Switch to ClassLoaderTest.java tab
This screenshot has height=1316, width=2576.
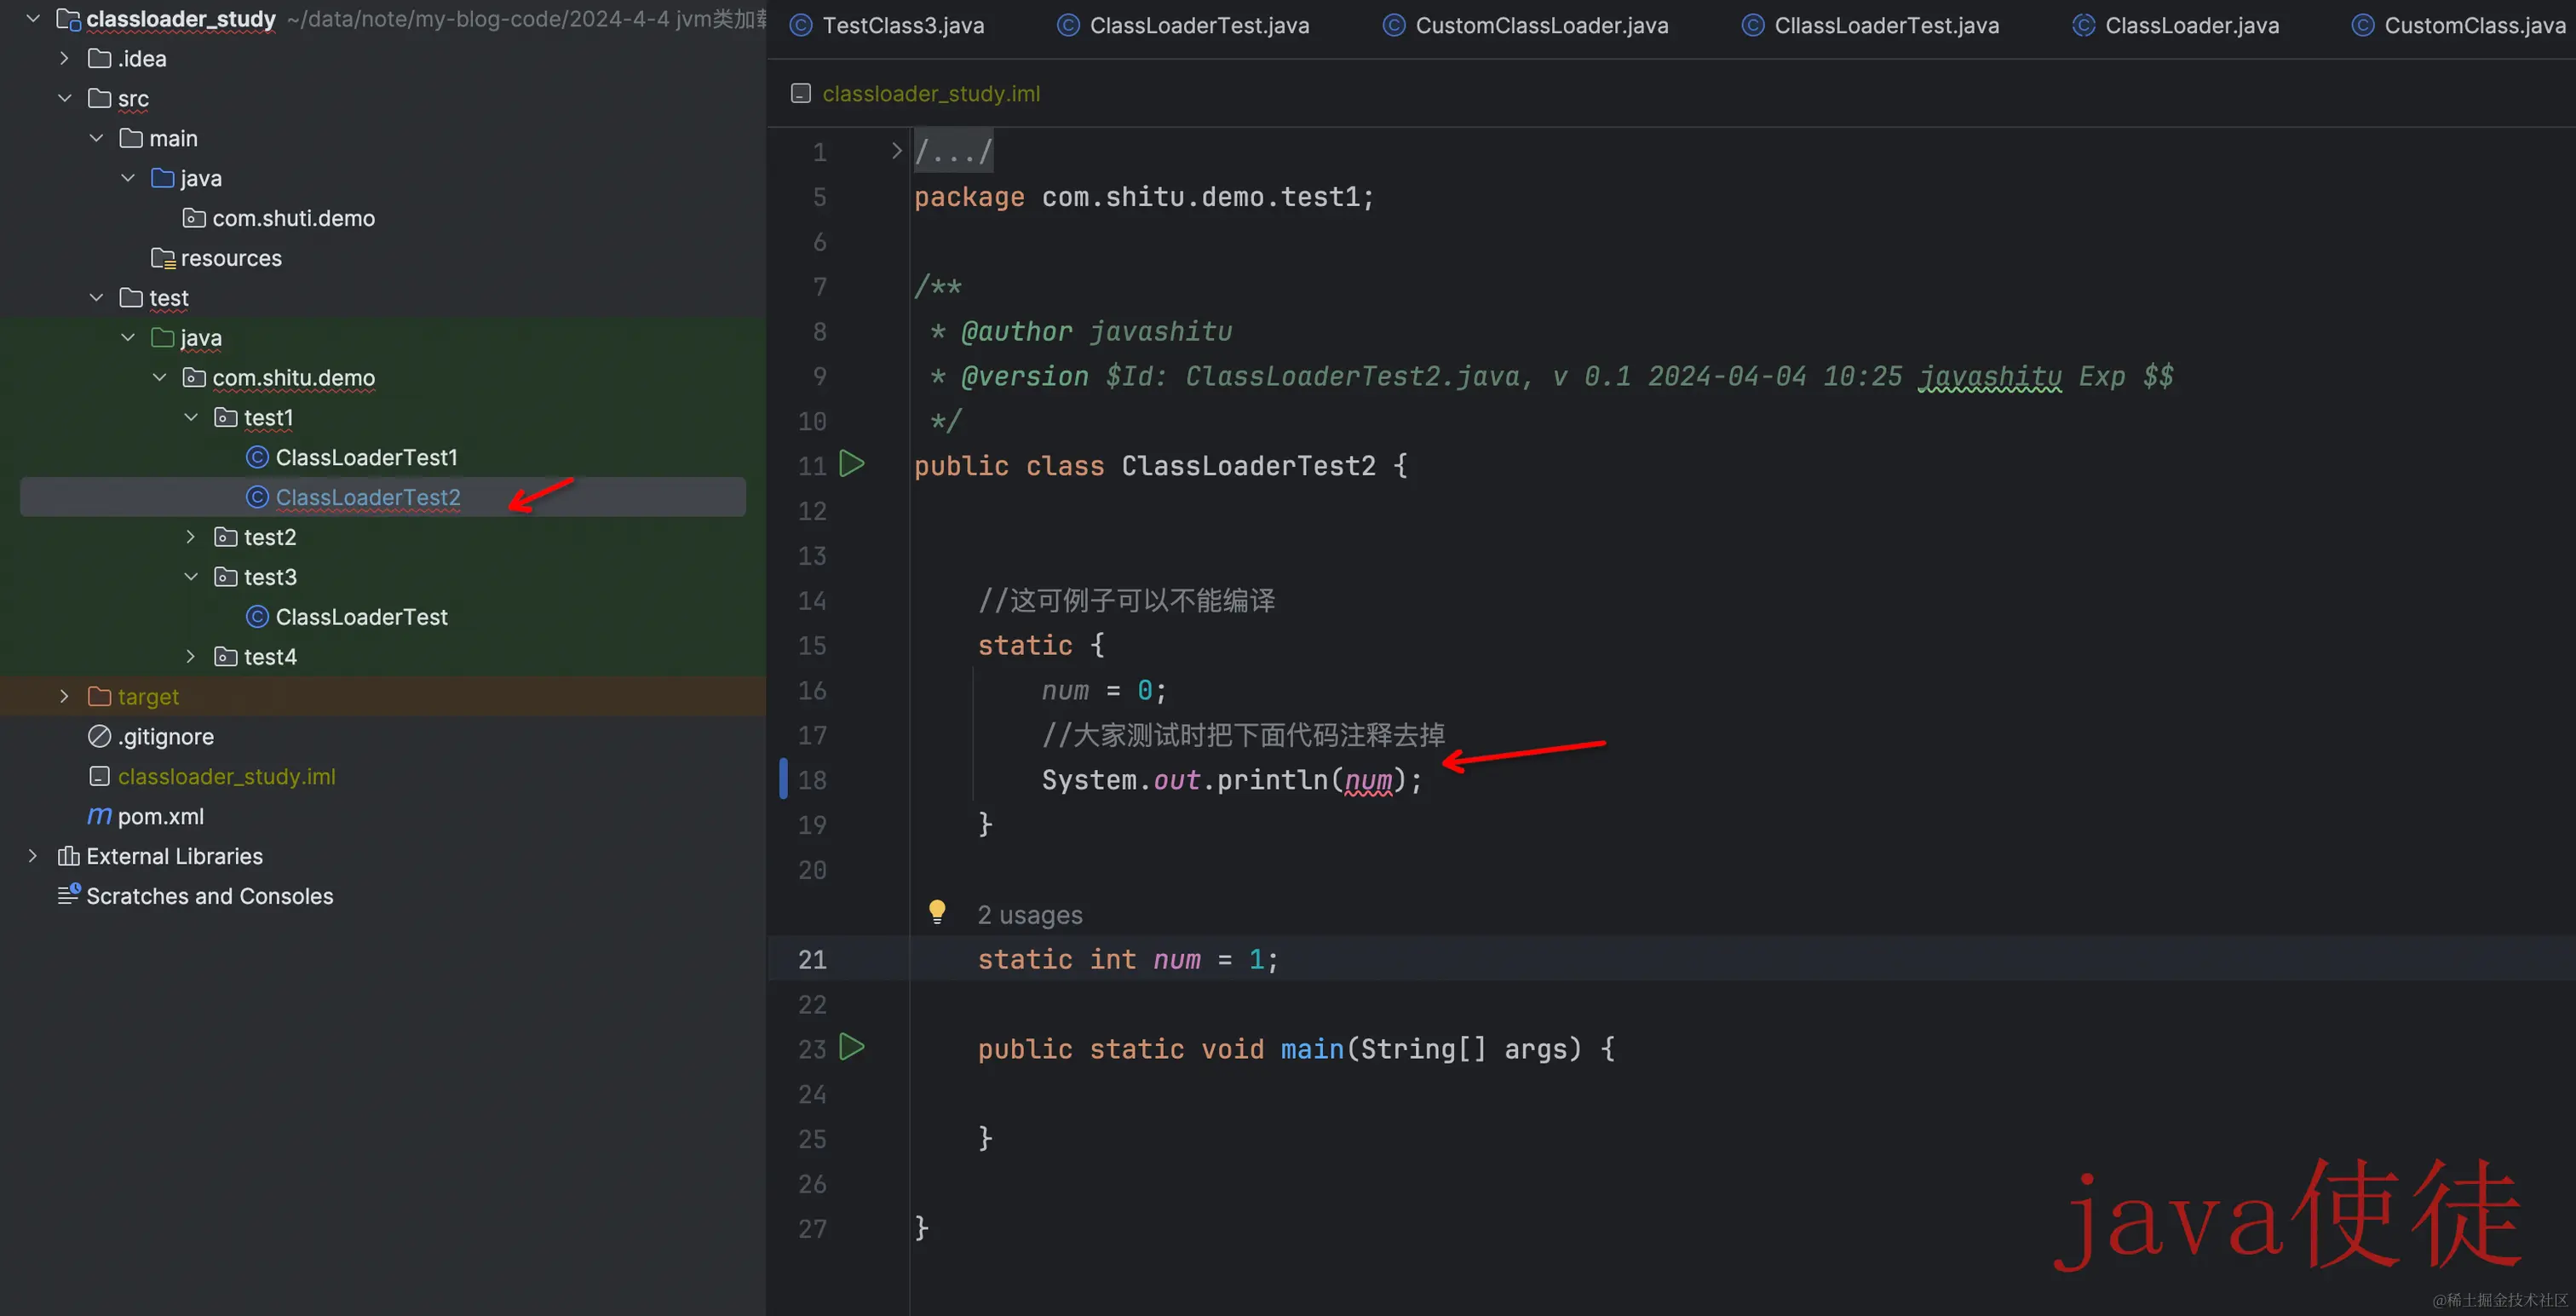click(x=1183, y=25)
